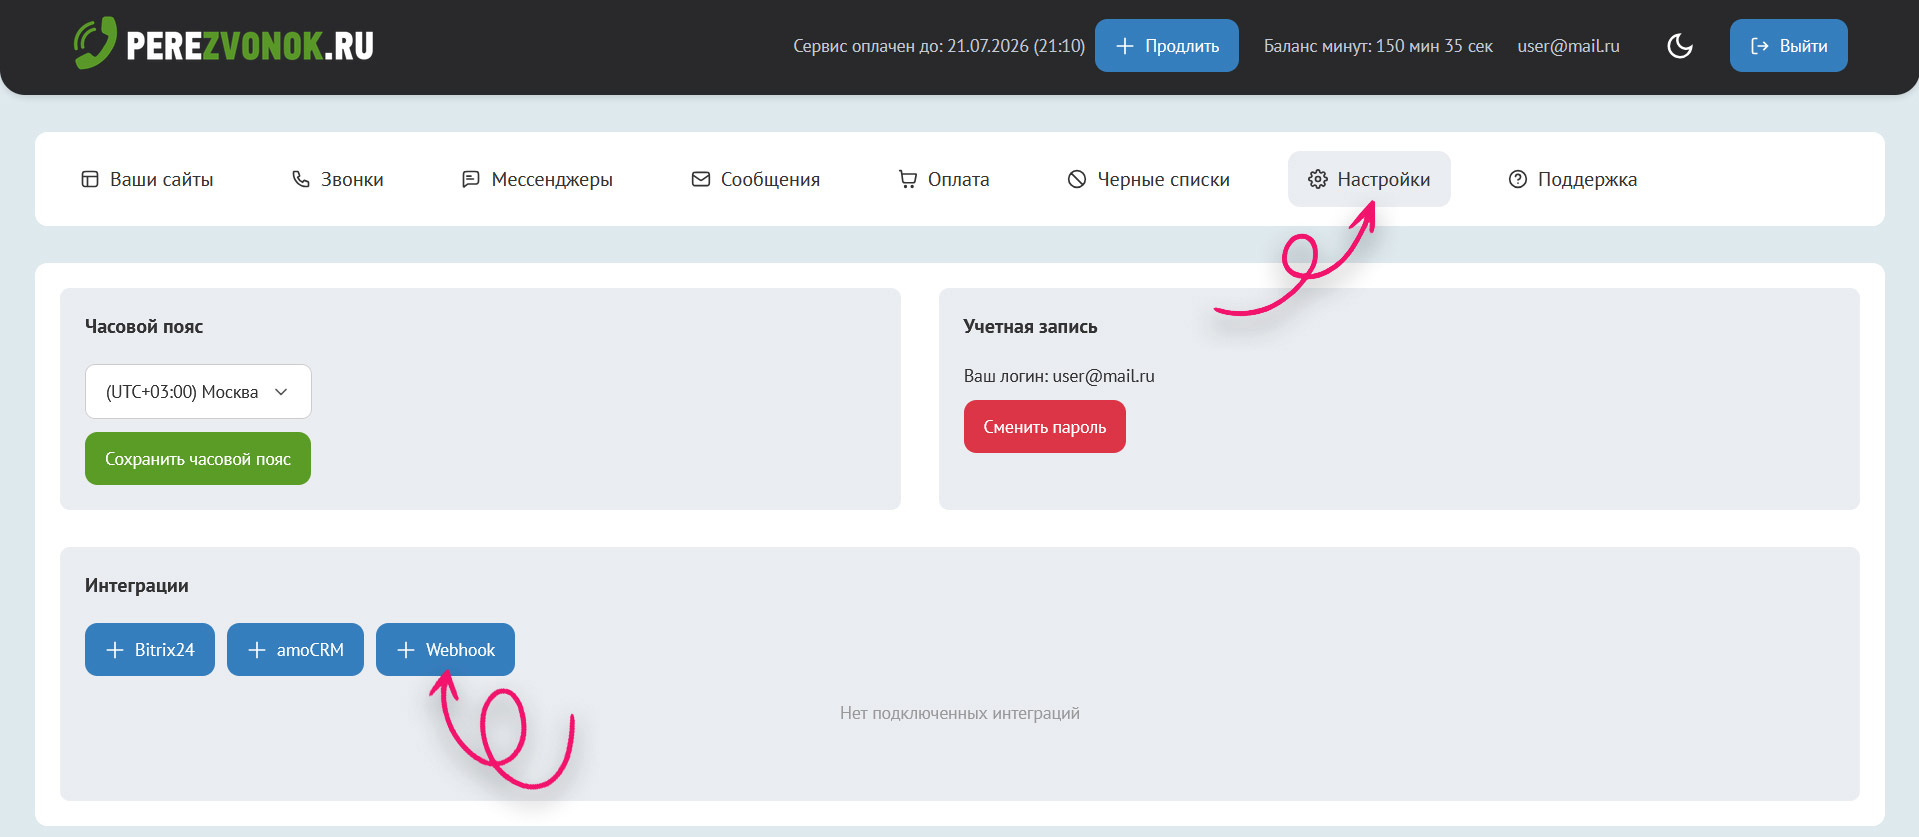Screen dimensions: 1919x837
Task: Click the layout icon beside Ваши сайты
Action: 90,179
